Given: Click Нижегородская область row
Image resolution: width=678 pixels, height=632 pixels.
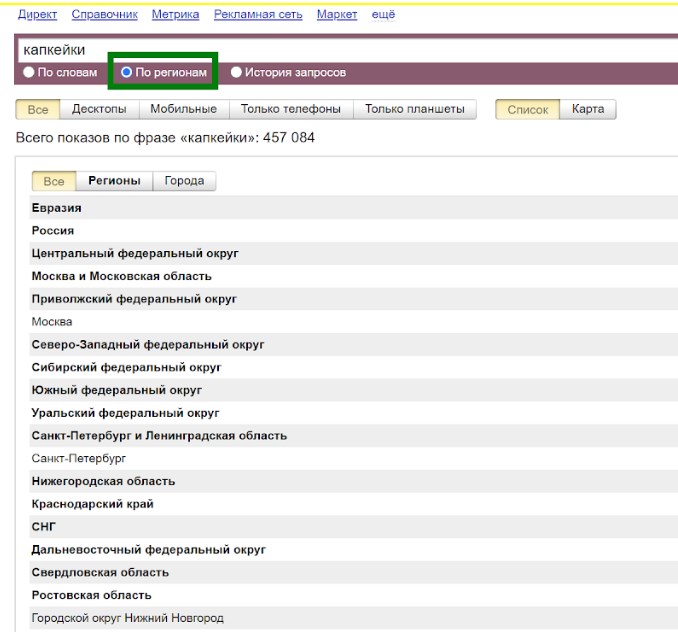Looking at the screenshot, I should point(354,482).
